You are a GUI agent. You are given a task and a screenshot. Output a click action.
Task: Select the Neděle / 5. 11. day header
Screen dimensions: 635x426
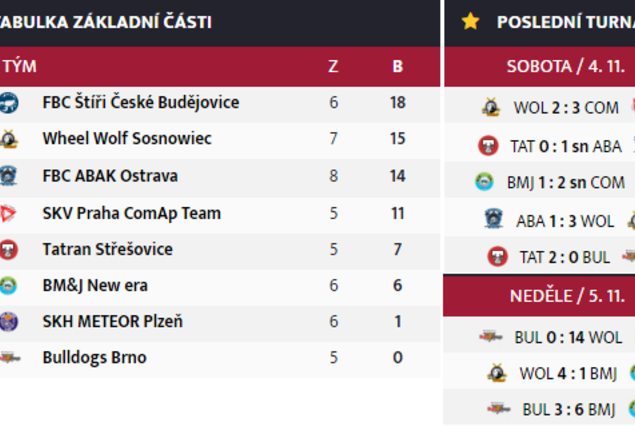click(567, 296)
